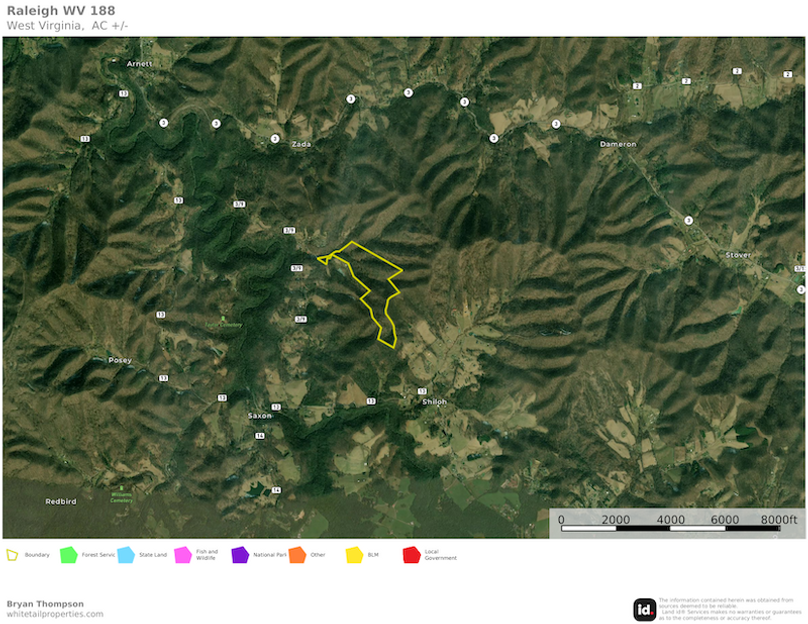The width and height of the screenshot is (808, 624).
Task: Open the whitetailproperties.com link
Action: point(54,613)
